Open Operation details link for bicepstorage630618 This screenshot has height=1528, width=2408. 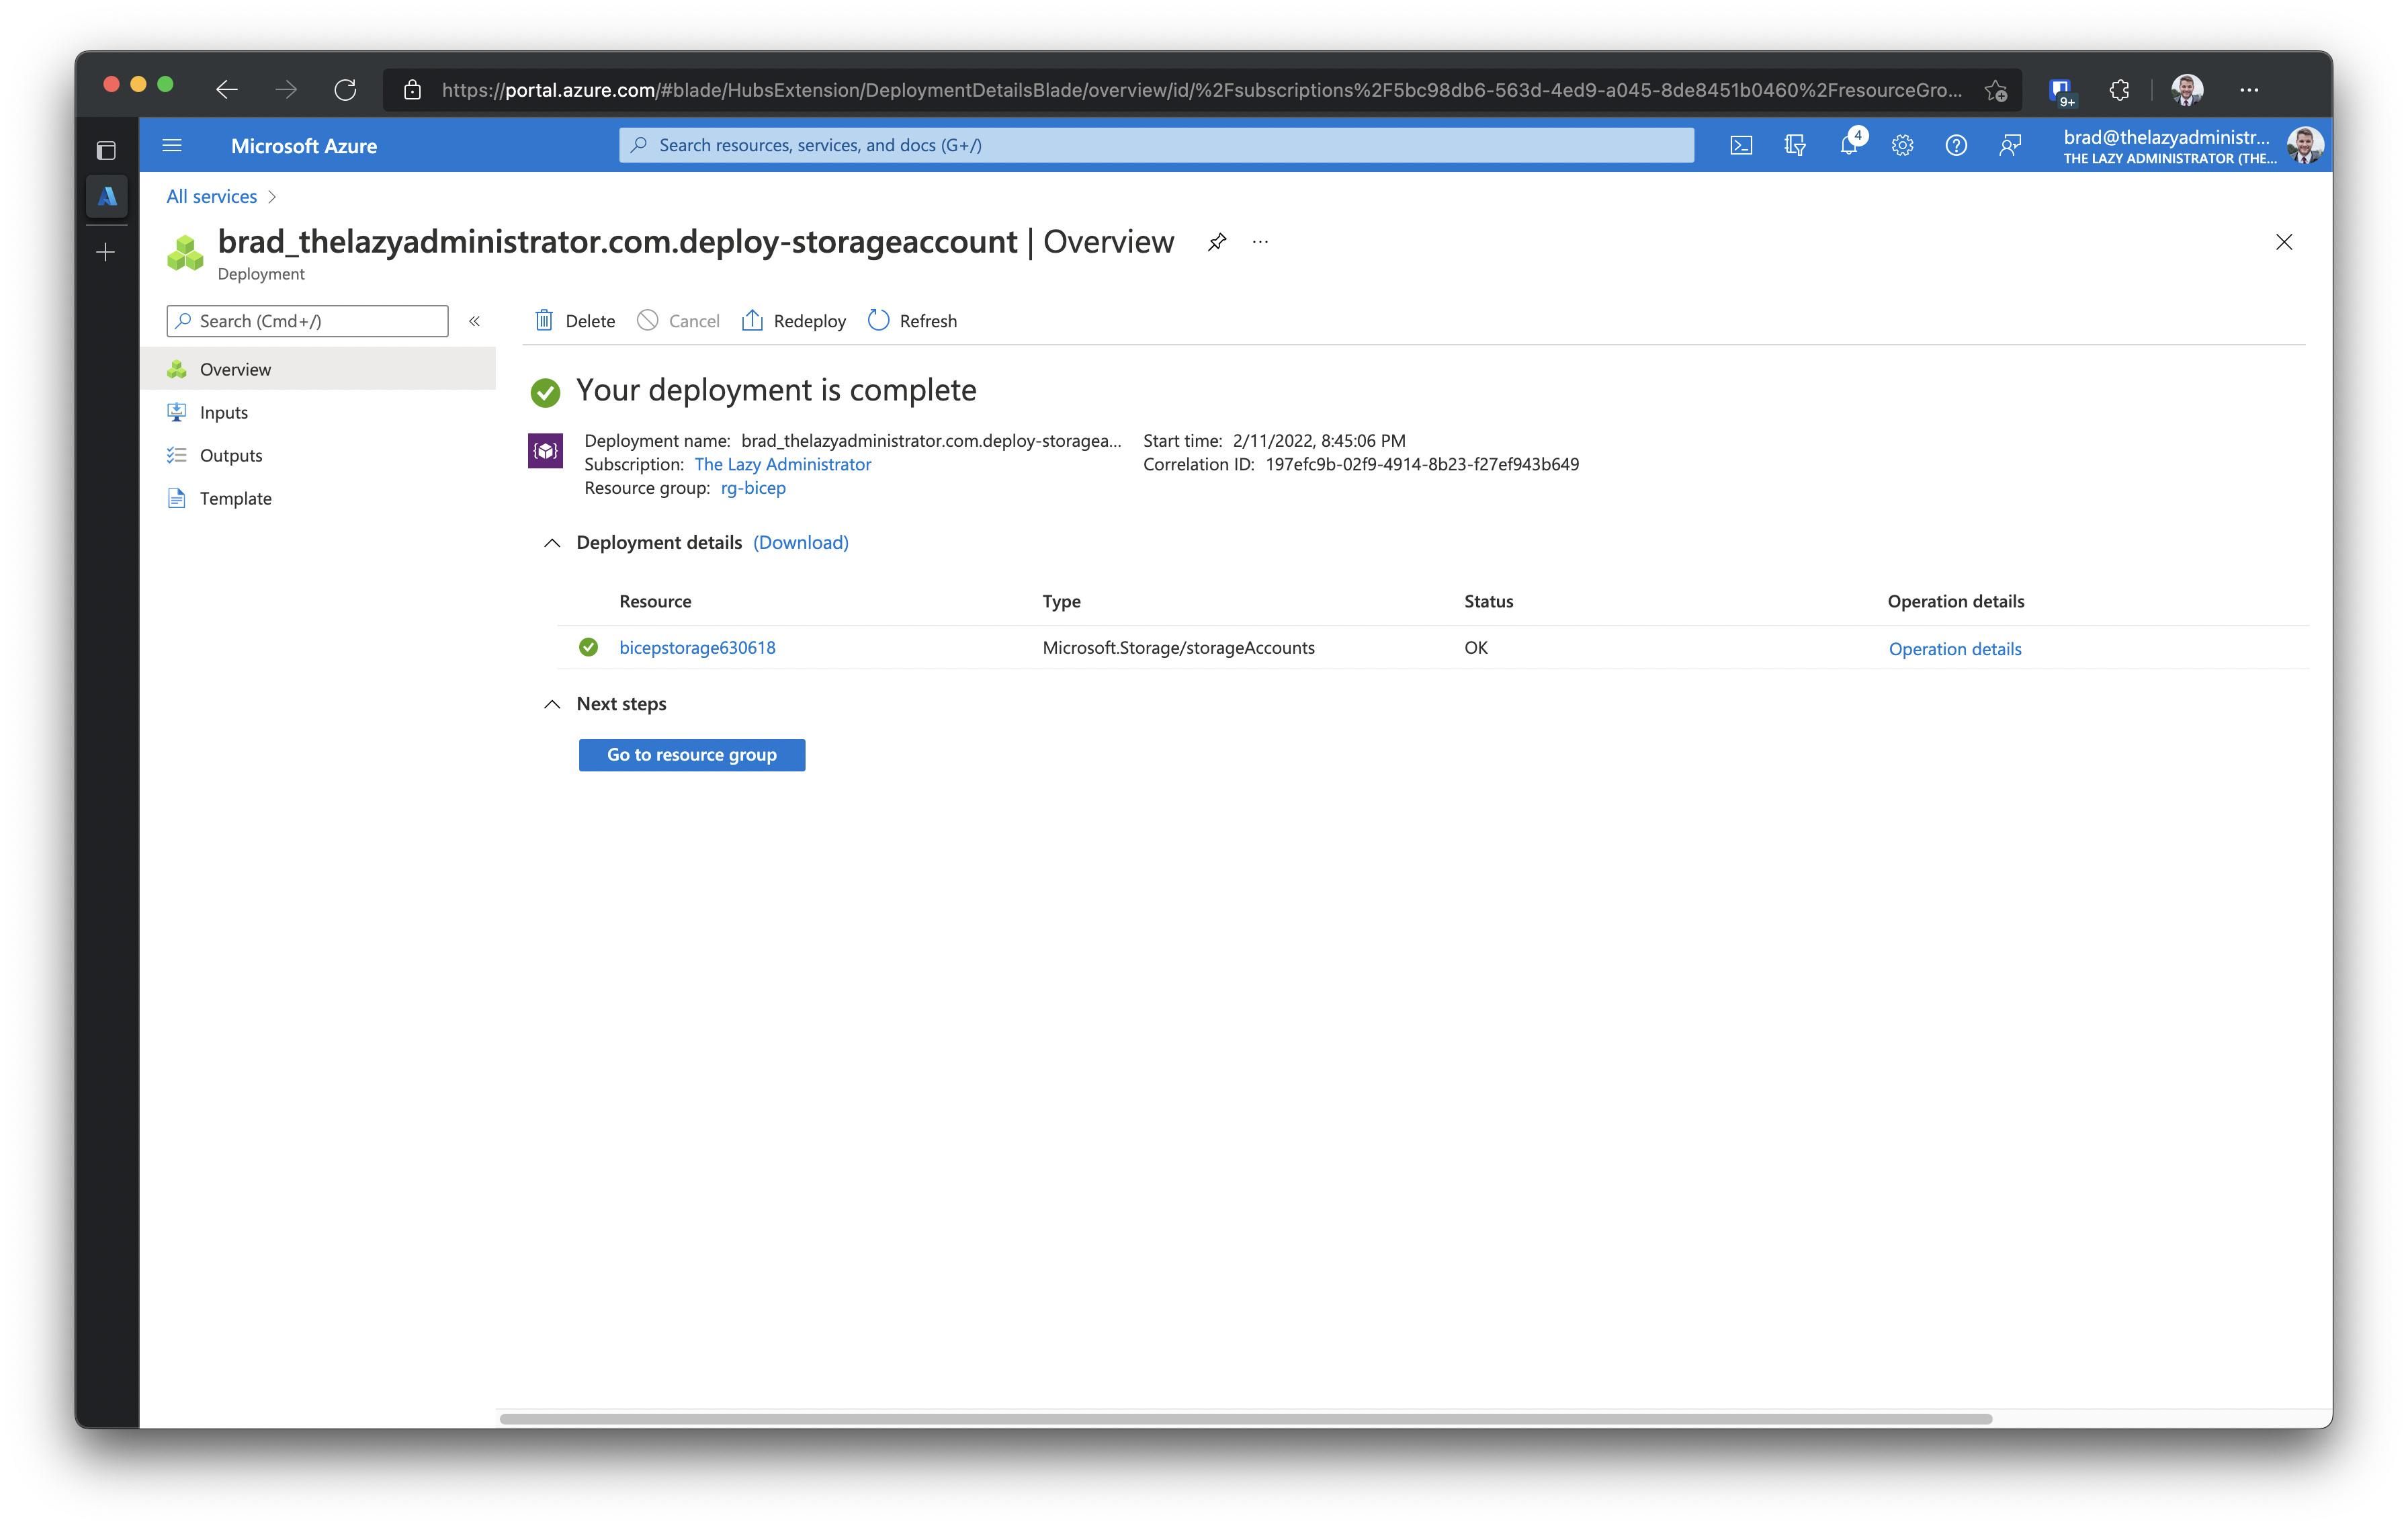(x=1955, y=649)
